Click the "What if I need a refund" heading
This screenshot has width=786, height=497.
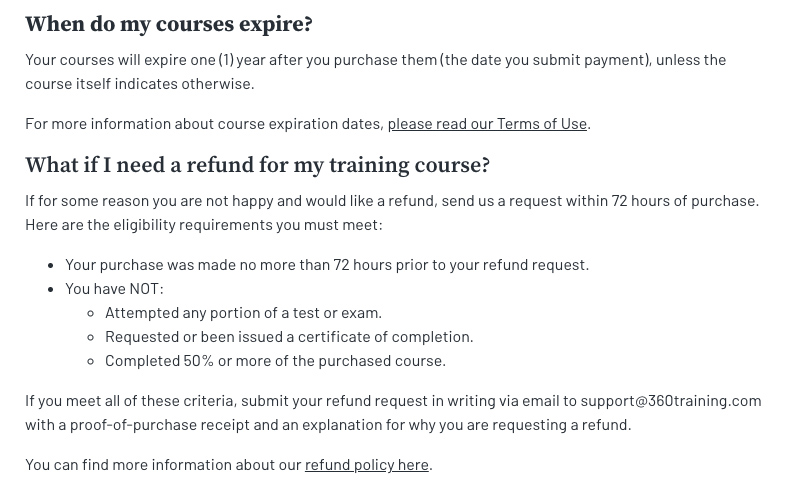click(x=257, y=165)
